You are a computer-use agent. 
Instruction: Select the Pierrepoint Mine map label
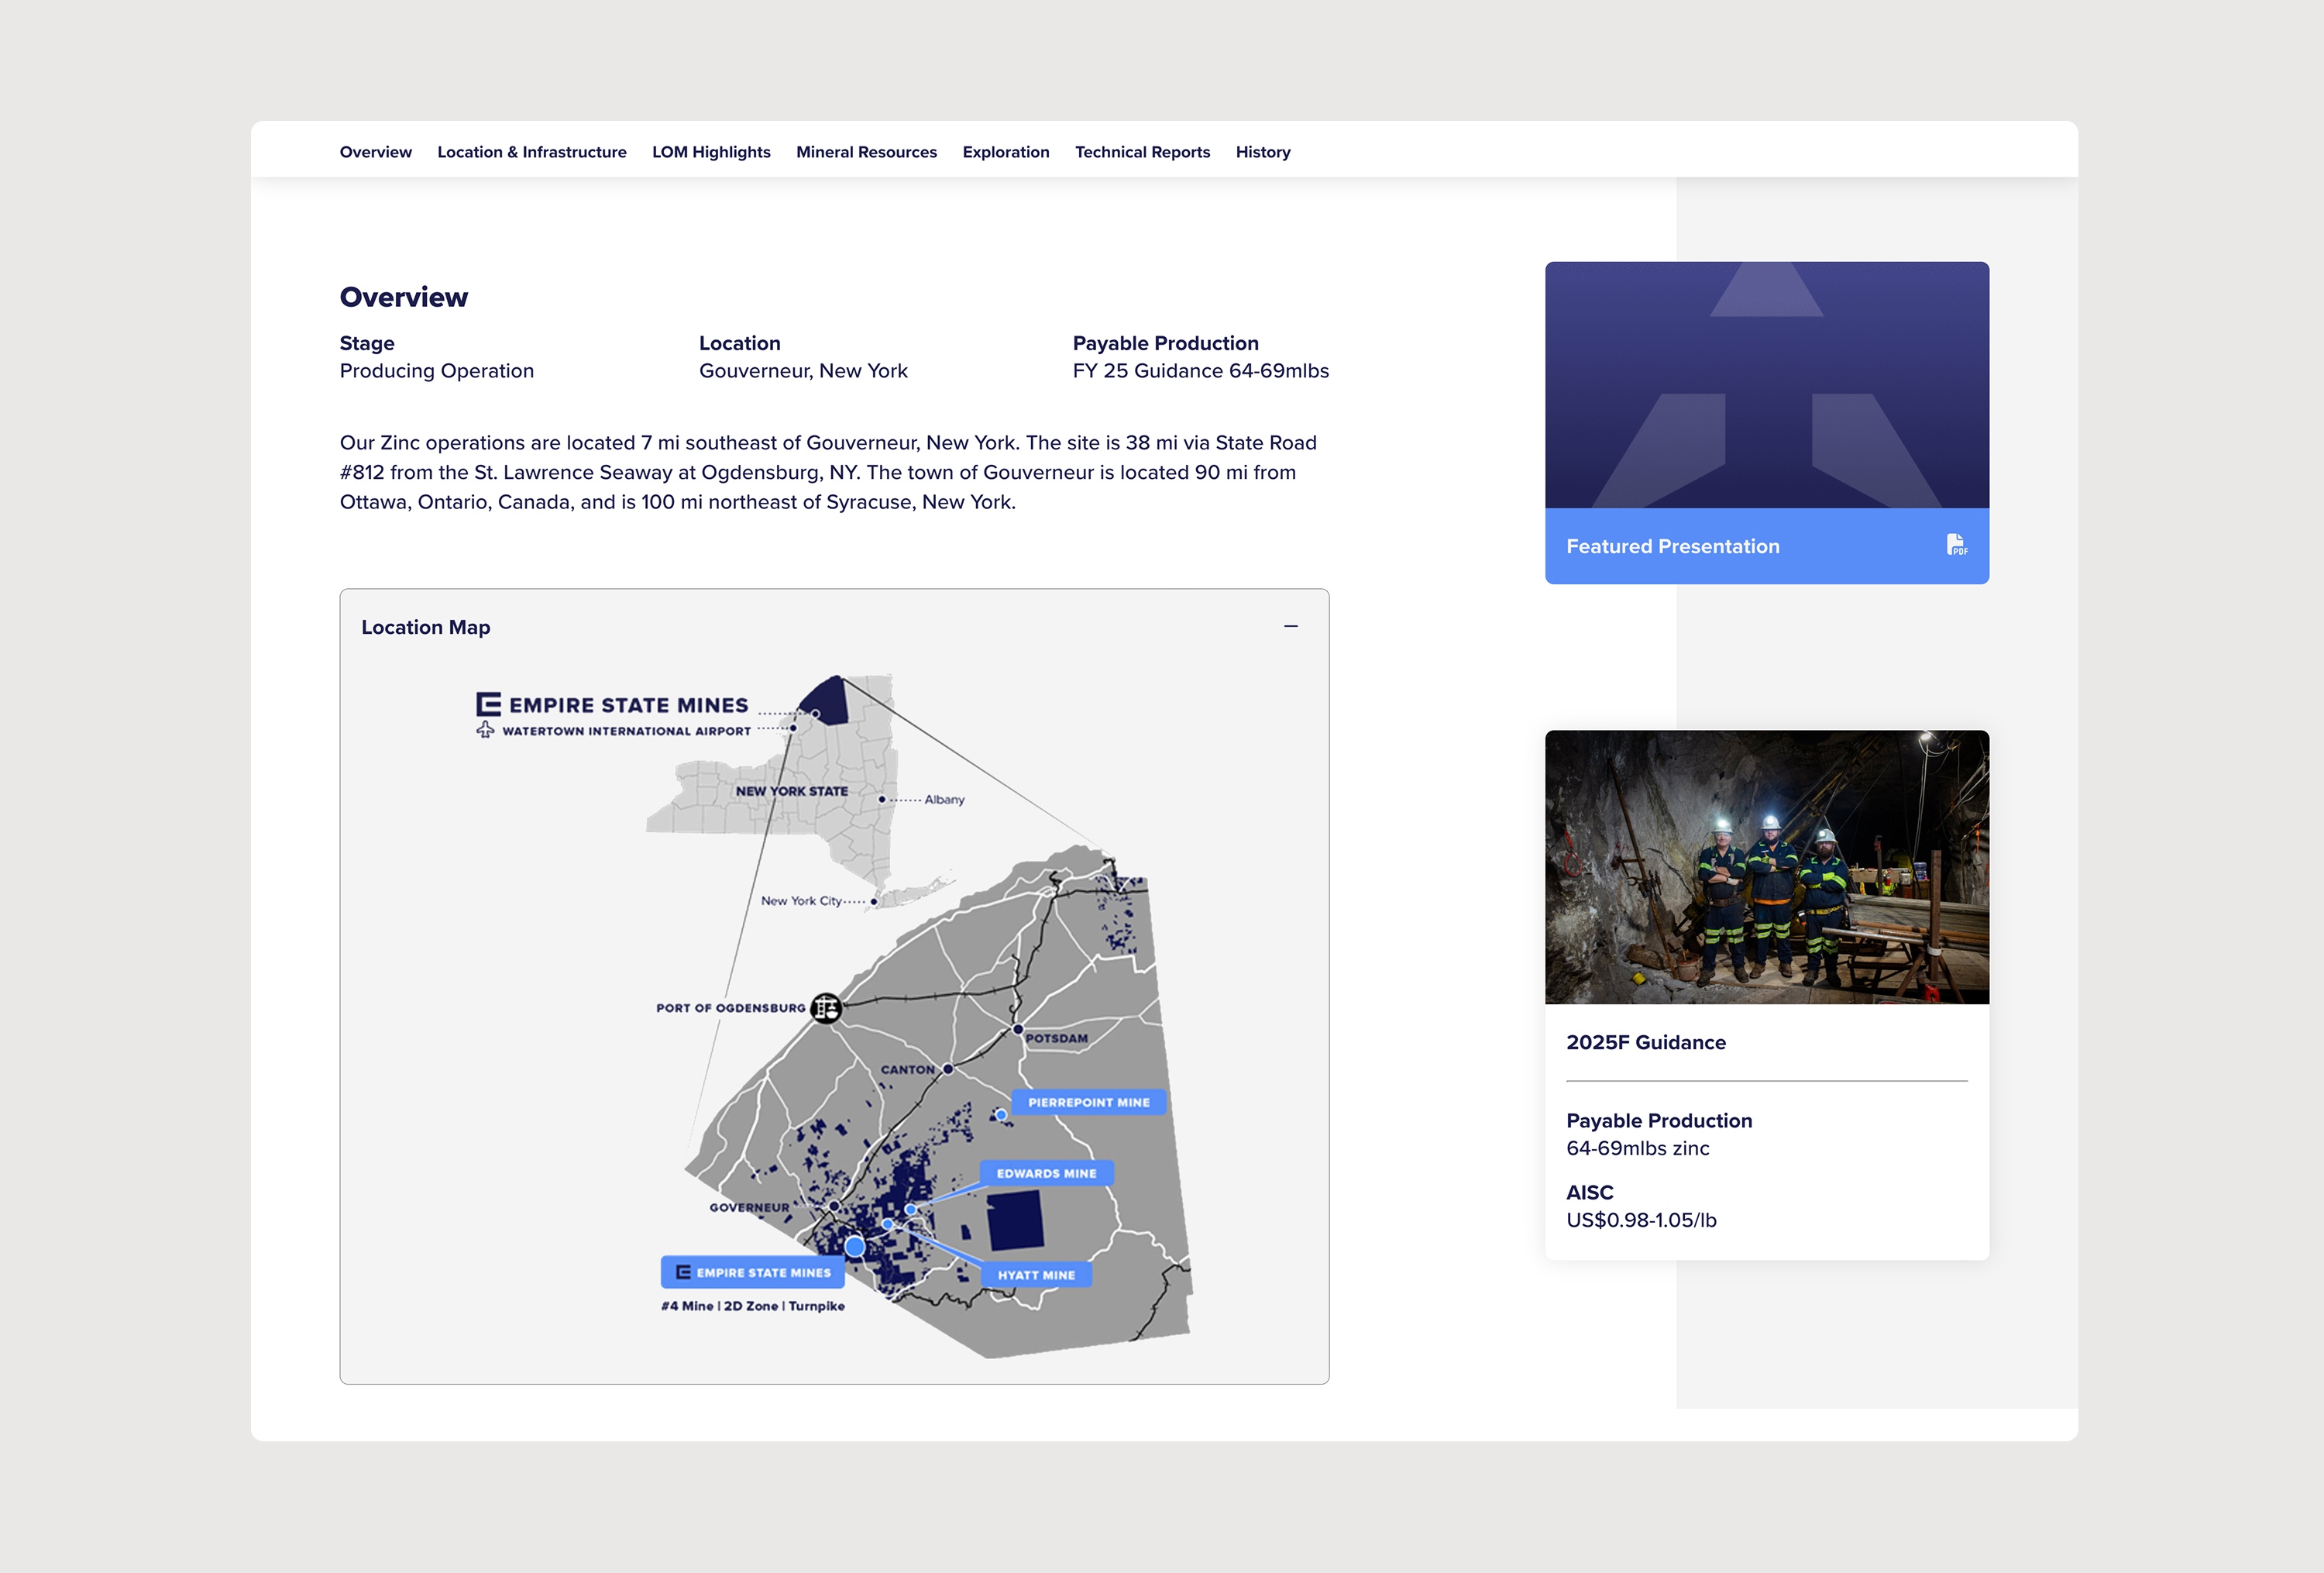tap(1089, 1102)
